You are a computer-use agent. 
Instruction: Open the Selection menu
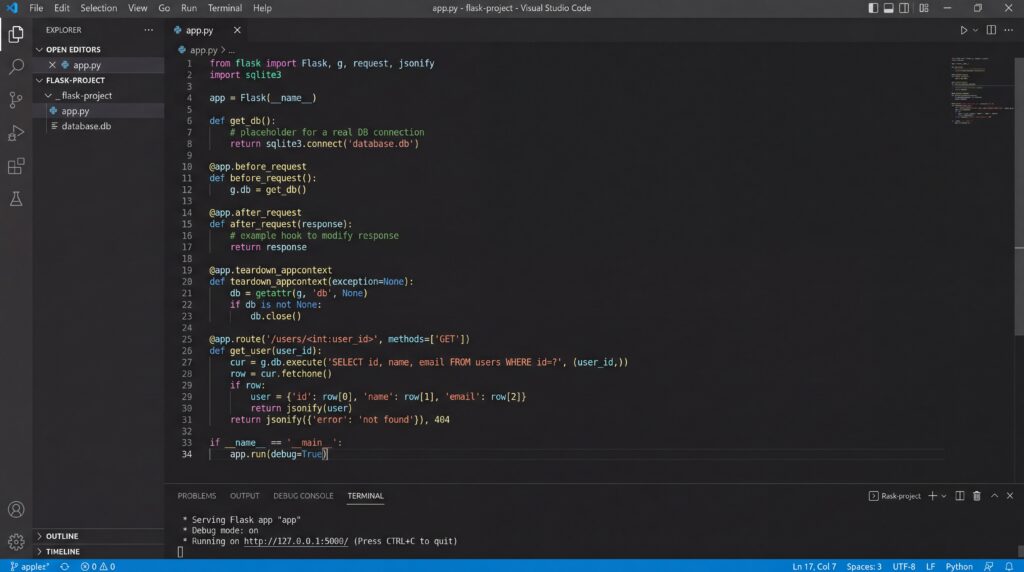(x=99, y=8)
